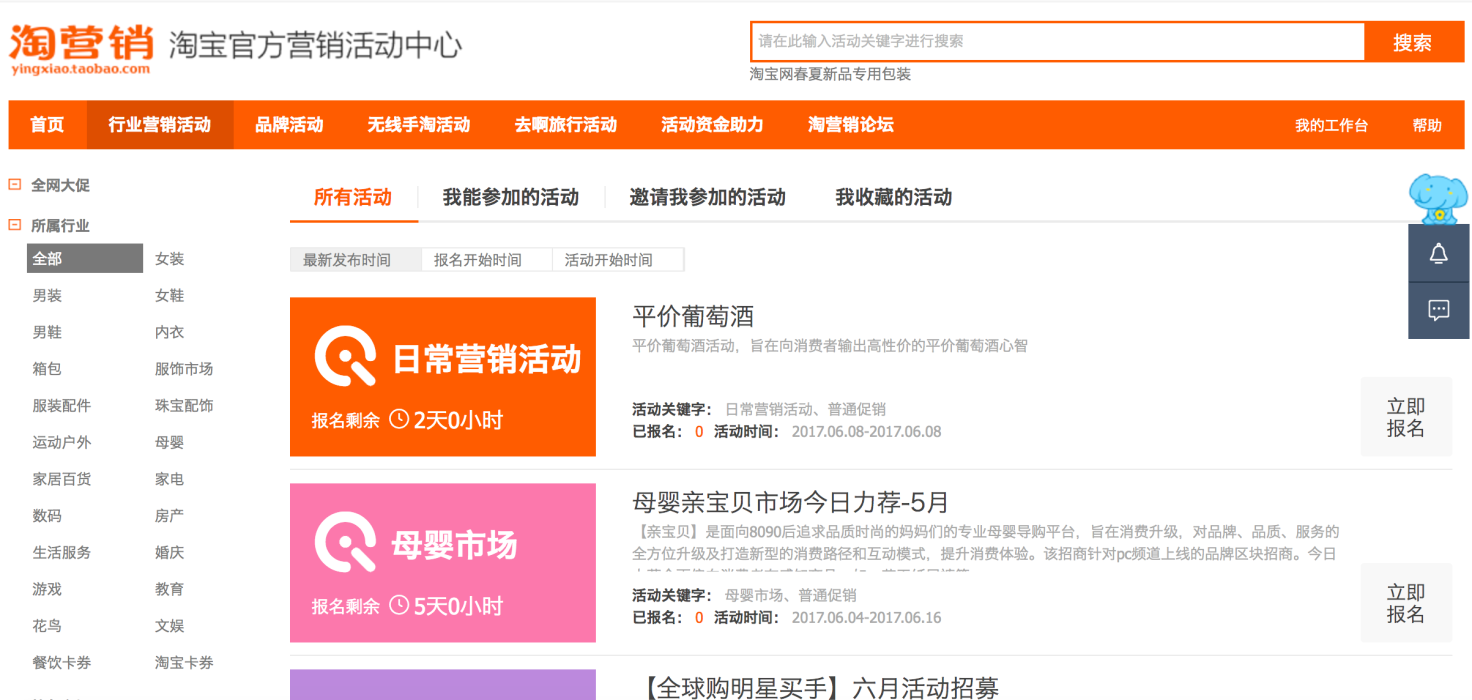Sort by 最新发布时间

(x=347, y=260)
